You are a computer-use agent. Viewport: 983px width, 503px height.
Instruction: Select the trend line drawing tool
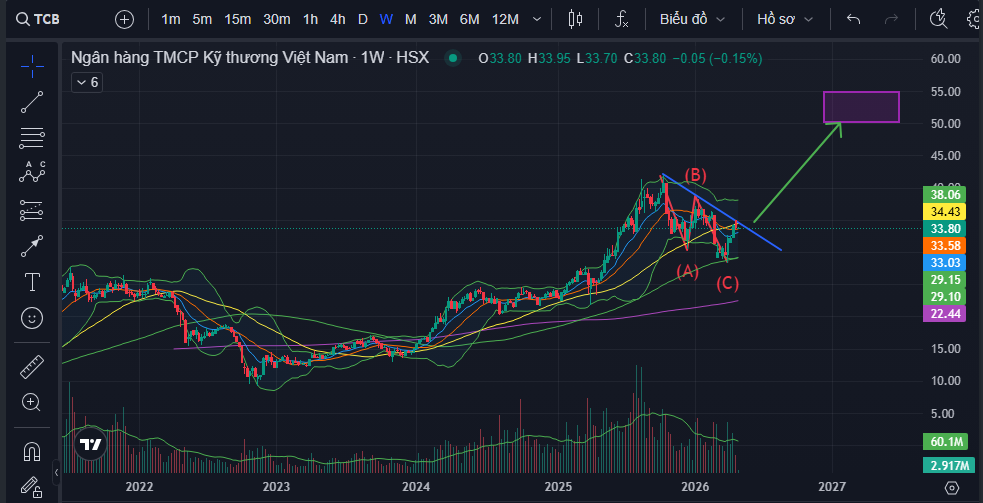point(31,102)
